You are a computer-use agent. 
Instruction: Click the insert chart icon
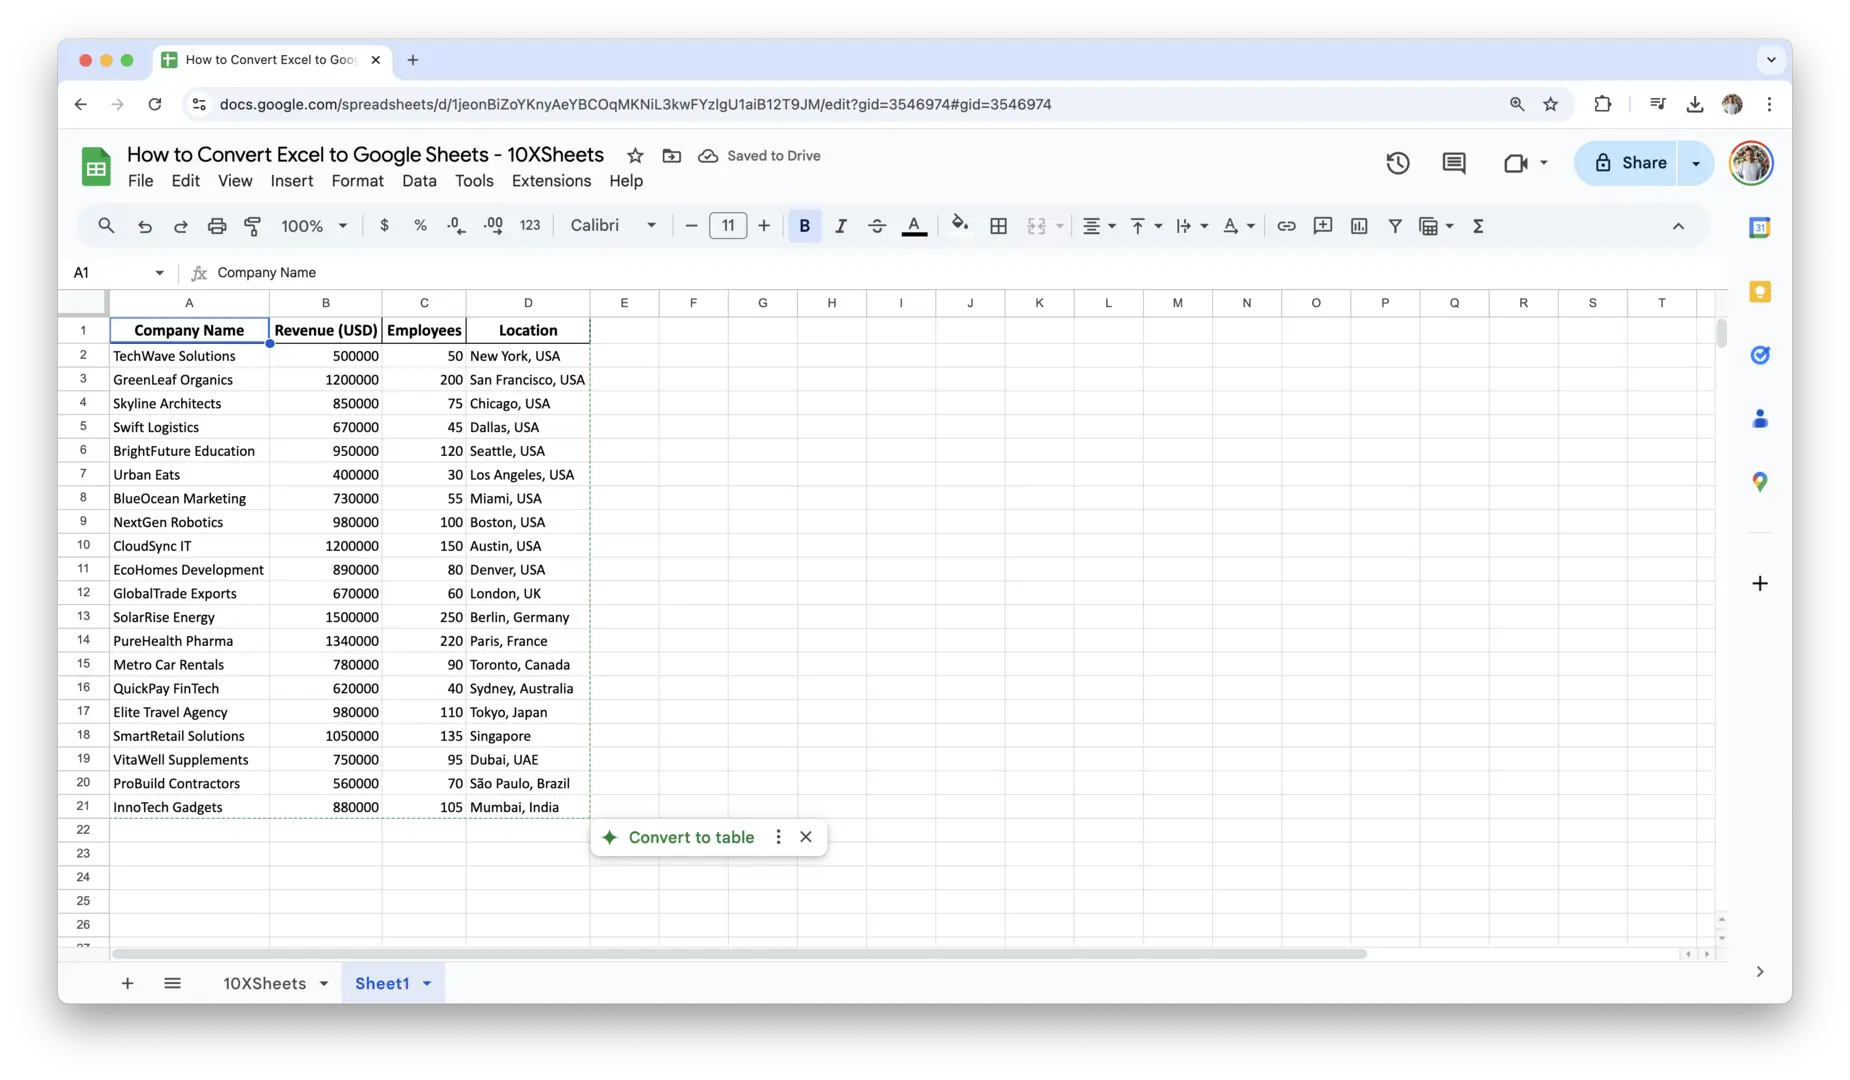coord(1358,226)
